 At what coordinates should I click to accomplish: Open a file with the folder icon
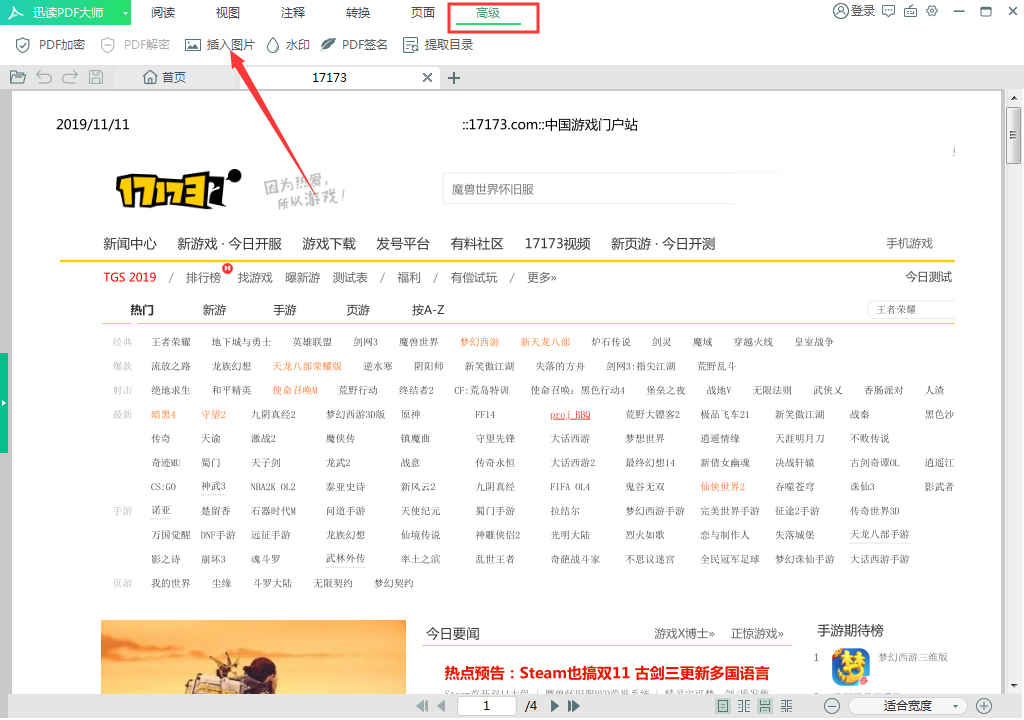pyautogui.click(x=17, y=76)
